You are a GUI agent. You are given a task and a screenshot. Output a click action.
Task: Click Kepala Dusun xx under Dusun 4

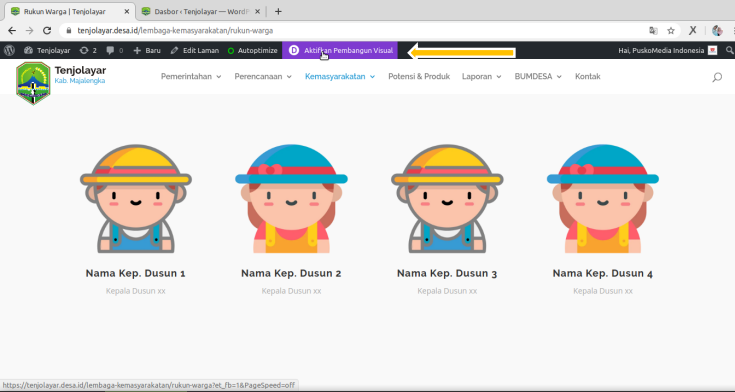coord(603,291)
